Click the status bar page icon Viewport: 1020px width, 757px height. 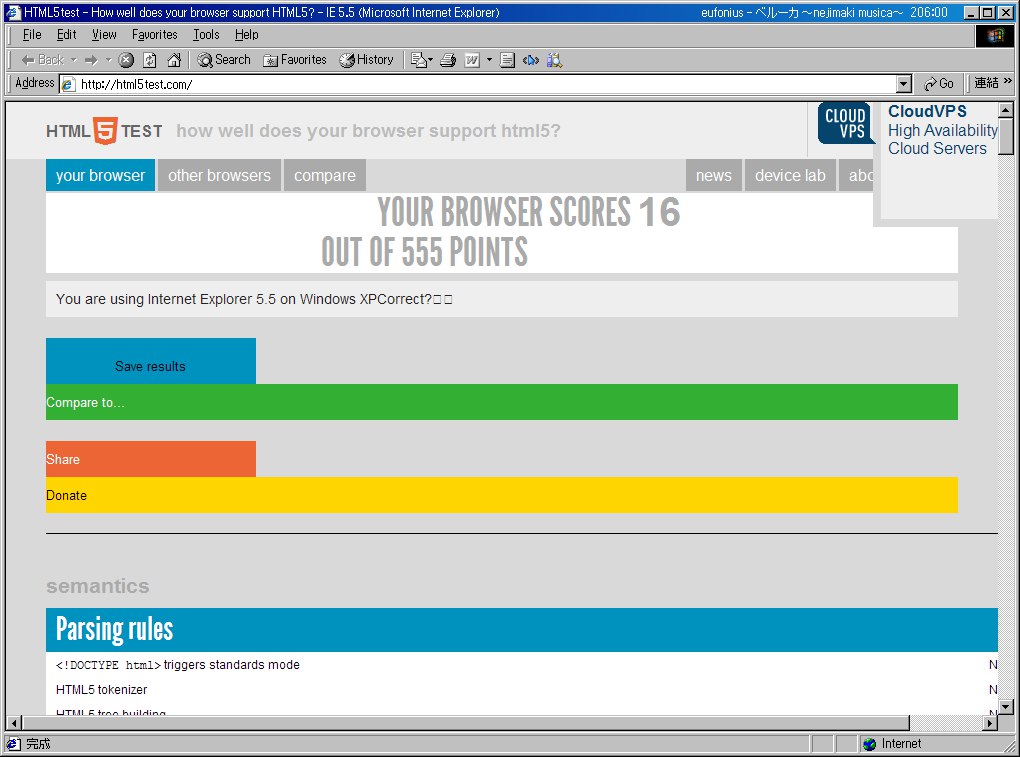tap(13, 744)
